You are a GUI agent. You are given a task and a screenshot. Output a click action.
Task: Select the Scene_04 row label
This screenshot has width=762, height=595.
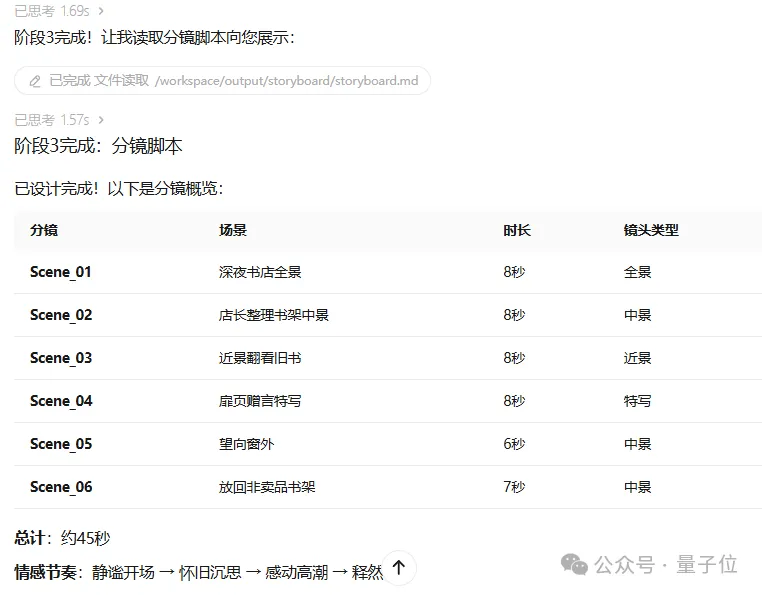point(61,401)
